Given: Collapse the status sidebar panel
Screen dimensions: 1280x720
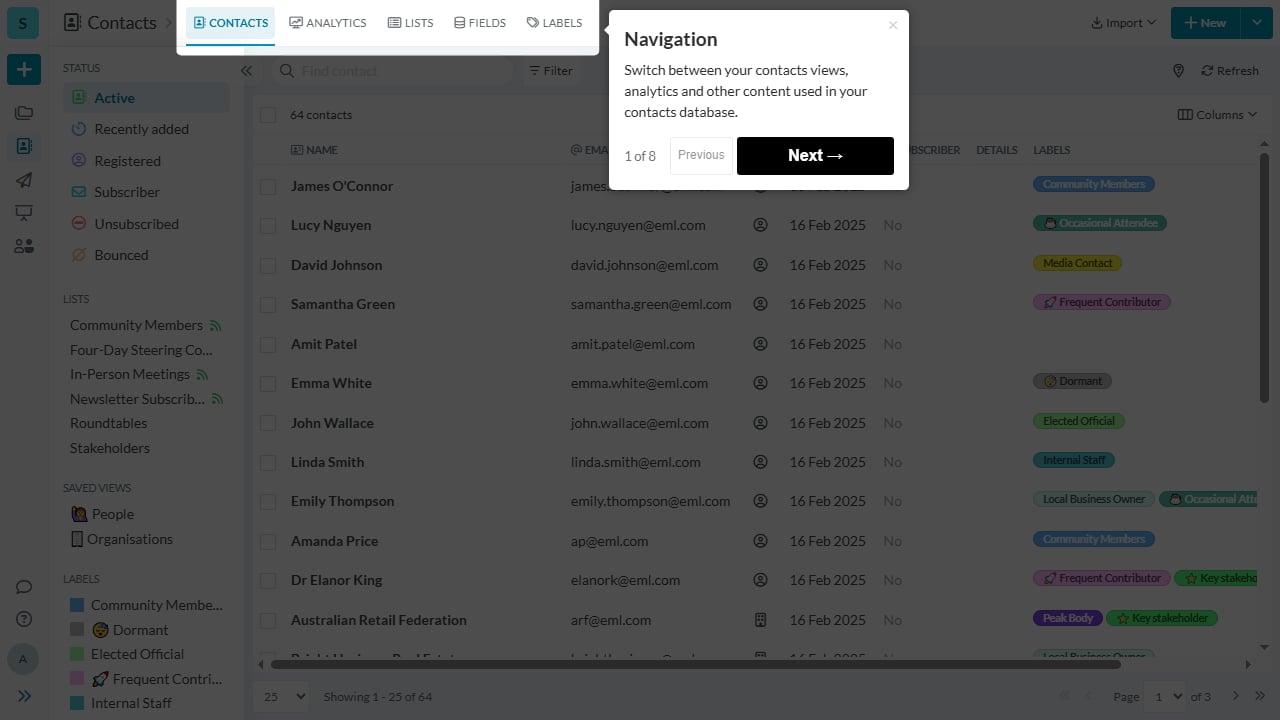Looking at the screenshot, I should coord(246,71).
